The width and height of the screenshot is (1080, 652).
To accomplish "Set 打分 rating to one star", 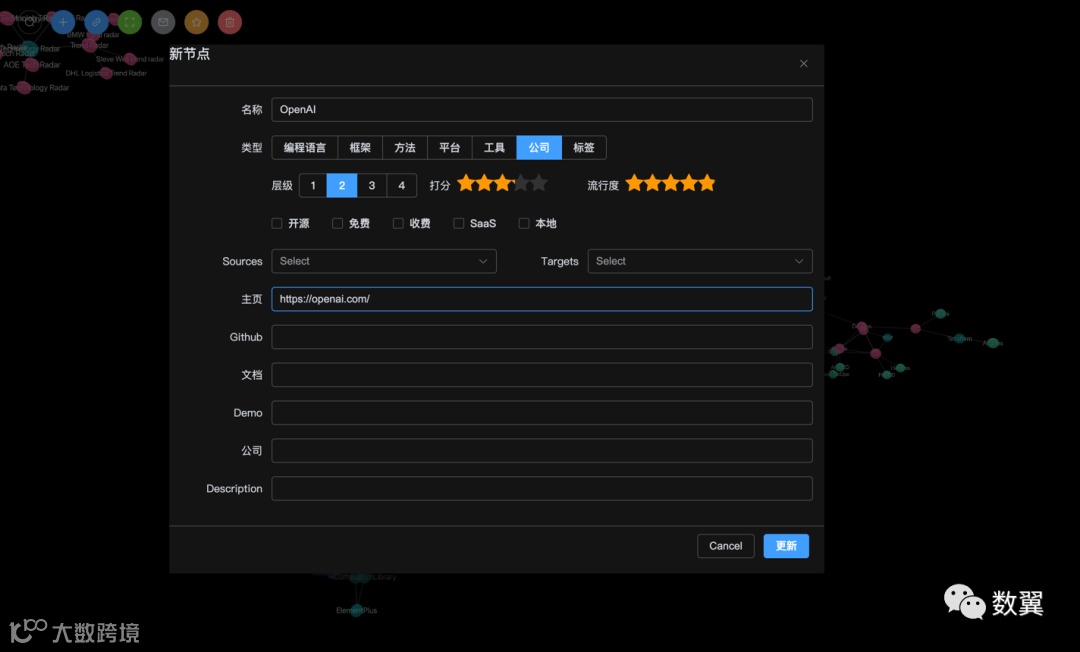I will [466, 183].
